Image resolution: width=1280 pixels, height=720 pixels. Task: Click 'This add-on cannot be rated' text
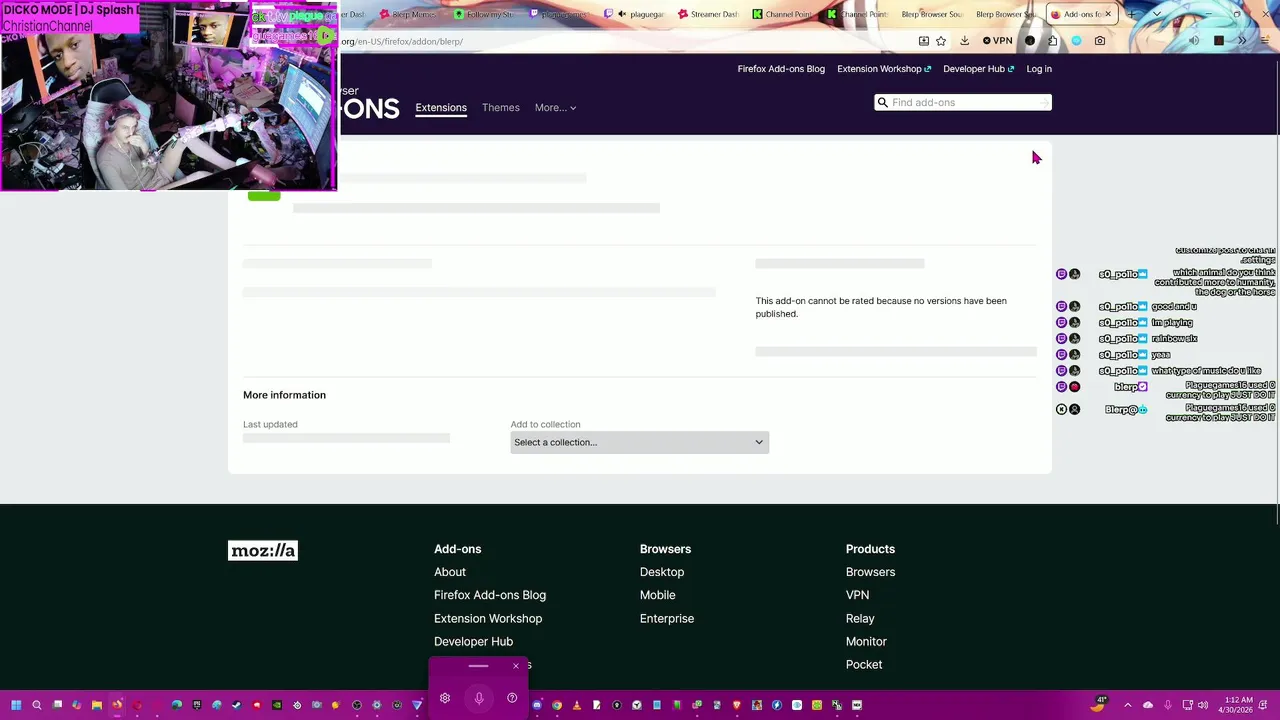[x=881, y=307]
